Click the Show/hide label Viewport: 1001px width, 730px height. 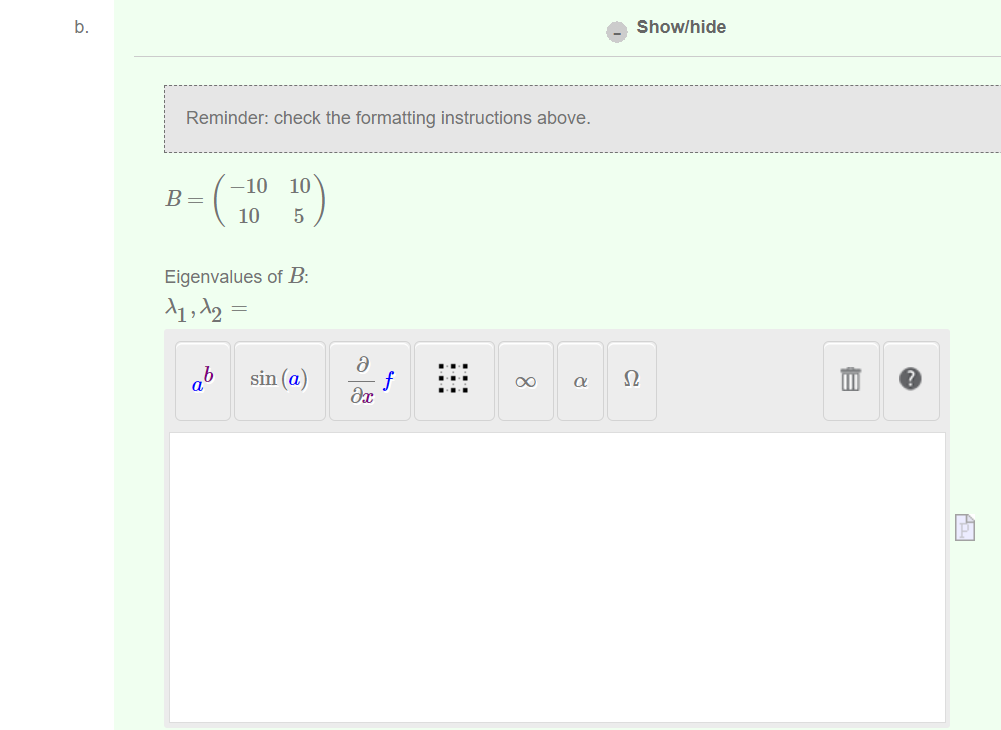(x=680, y=27)
